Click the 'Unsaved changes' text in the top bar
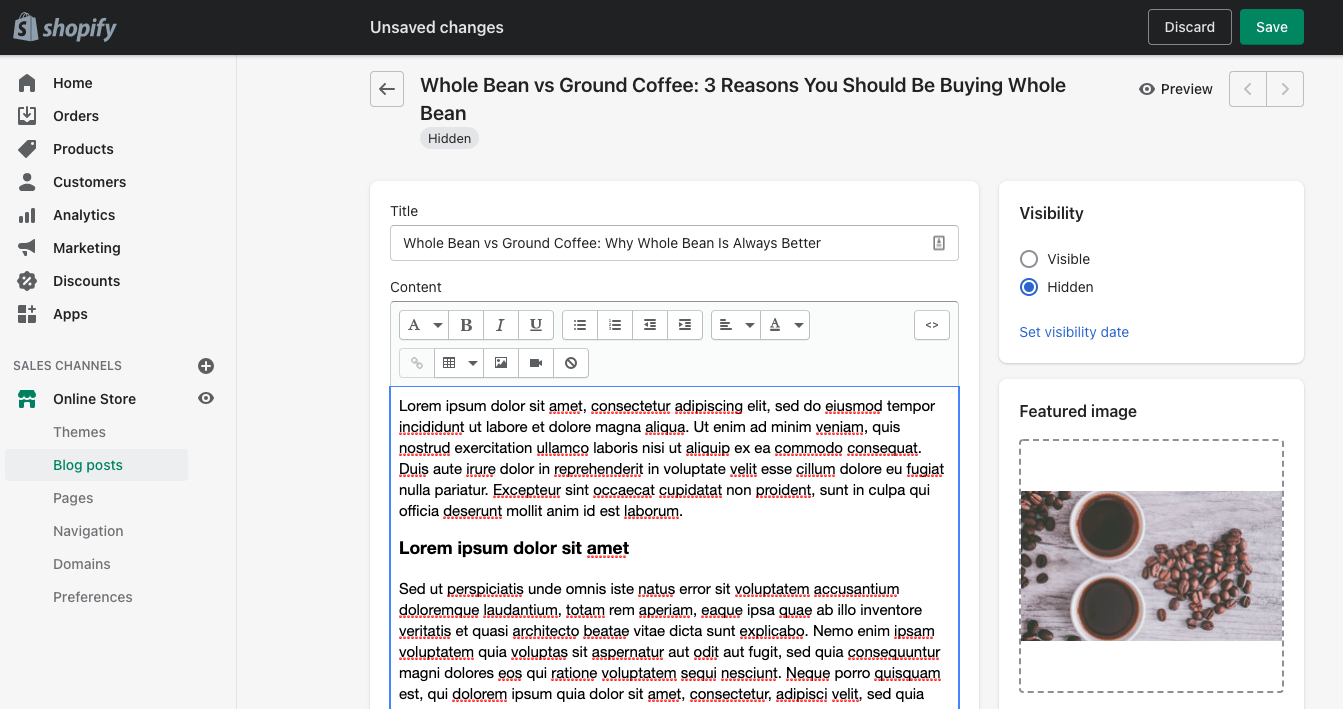The width and height of the screenshot is (1343, 709). coord(437,28)
